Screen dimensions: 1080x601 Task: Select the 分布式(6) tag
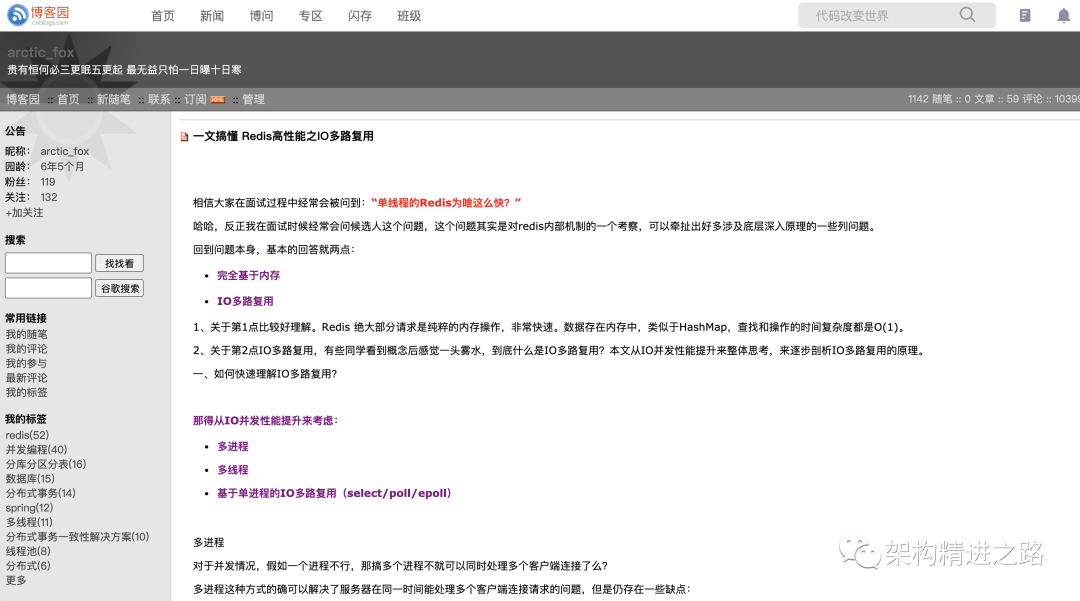pyautogui.click(x=28, y=565)
